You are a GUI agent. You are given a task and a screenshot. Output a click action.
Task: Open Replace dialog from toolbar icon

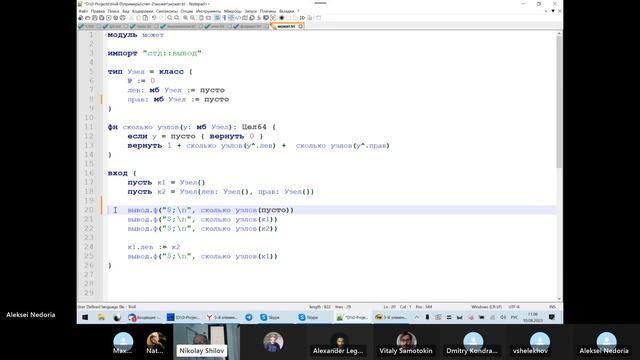[x=177, y=18]
